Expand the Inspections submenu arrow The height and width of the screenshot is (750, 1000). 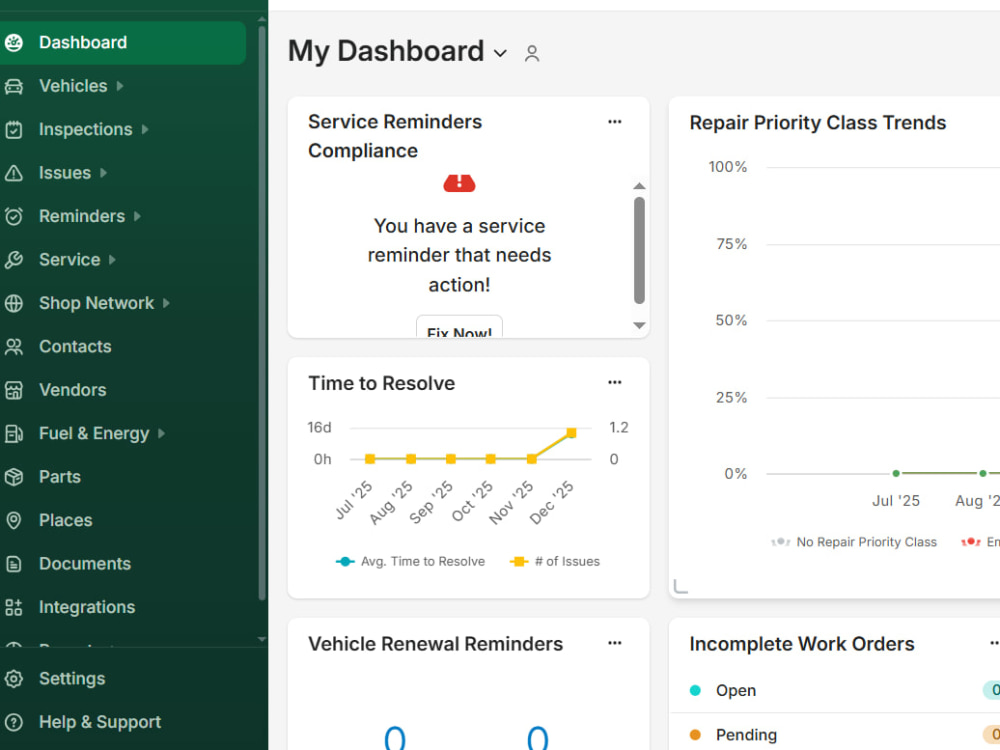145,129
